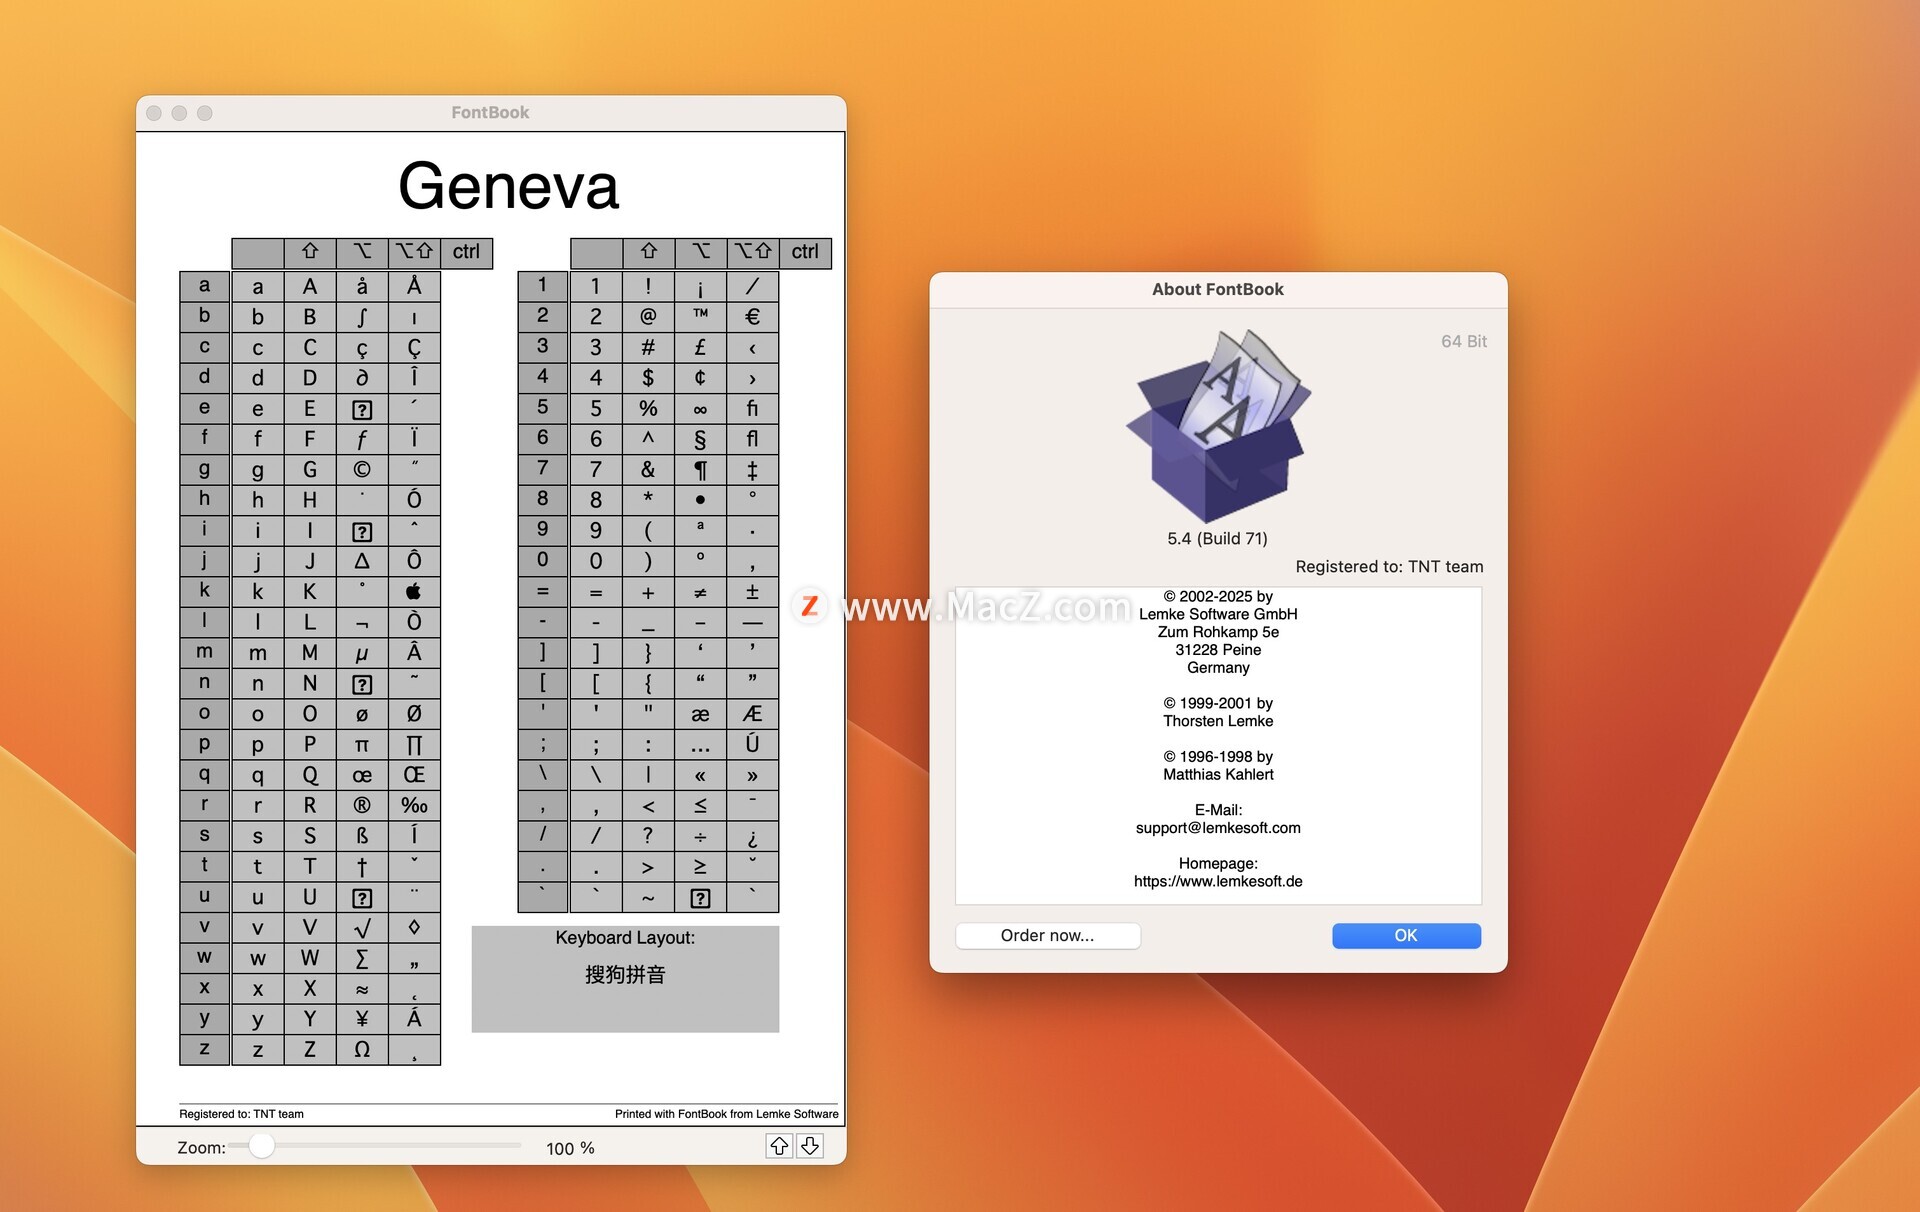Image resolution: width=1920 pixels, height=1212 pixels.
Task: Click the option-shift header in left table
Action: tap(414, 252)
